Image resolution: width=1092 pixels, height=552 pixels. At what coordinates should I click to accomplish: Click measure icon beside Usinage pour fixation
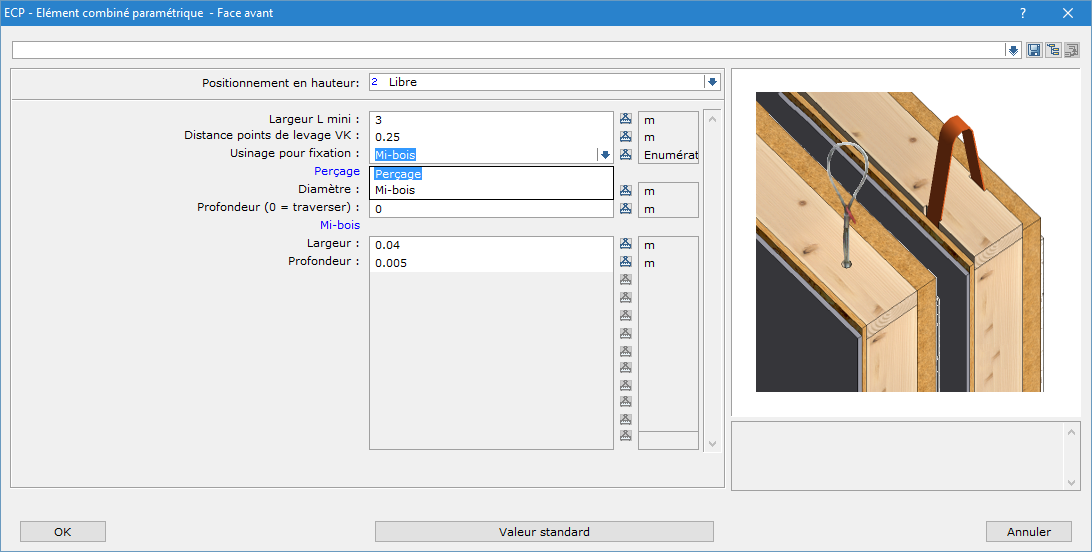(626, 155)
